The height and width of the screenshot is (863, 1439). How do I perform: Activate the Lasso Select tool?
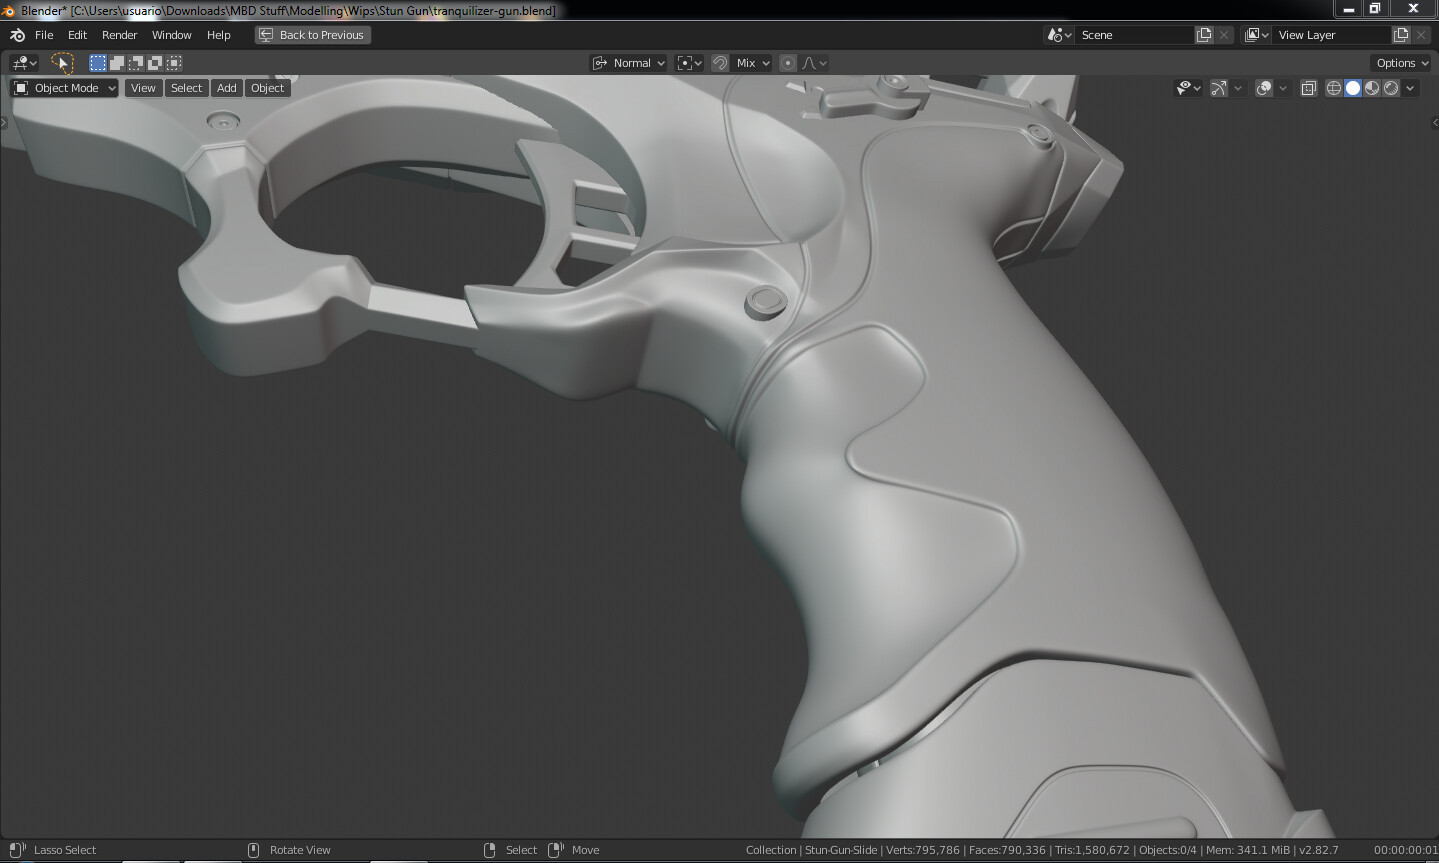(62, 62)
